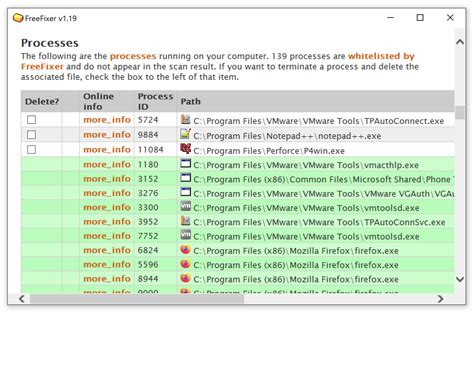Click the VMware VGAuth path text

[324, 194]
